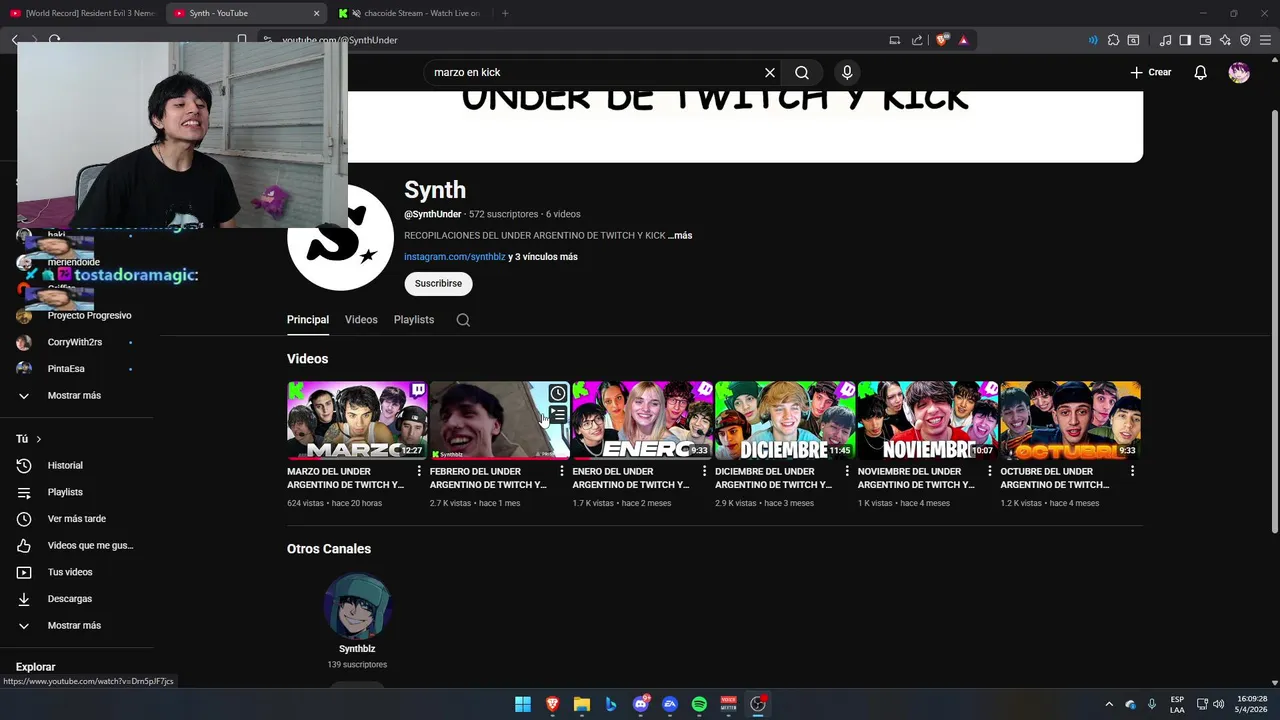Toggle the browser sidebar panel
Screen dimensions: 1280x720
tap(1185, 40)
